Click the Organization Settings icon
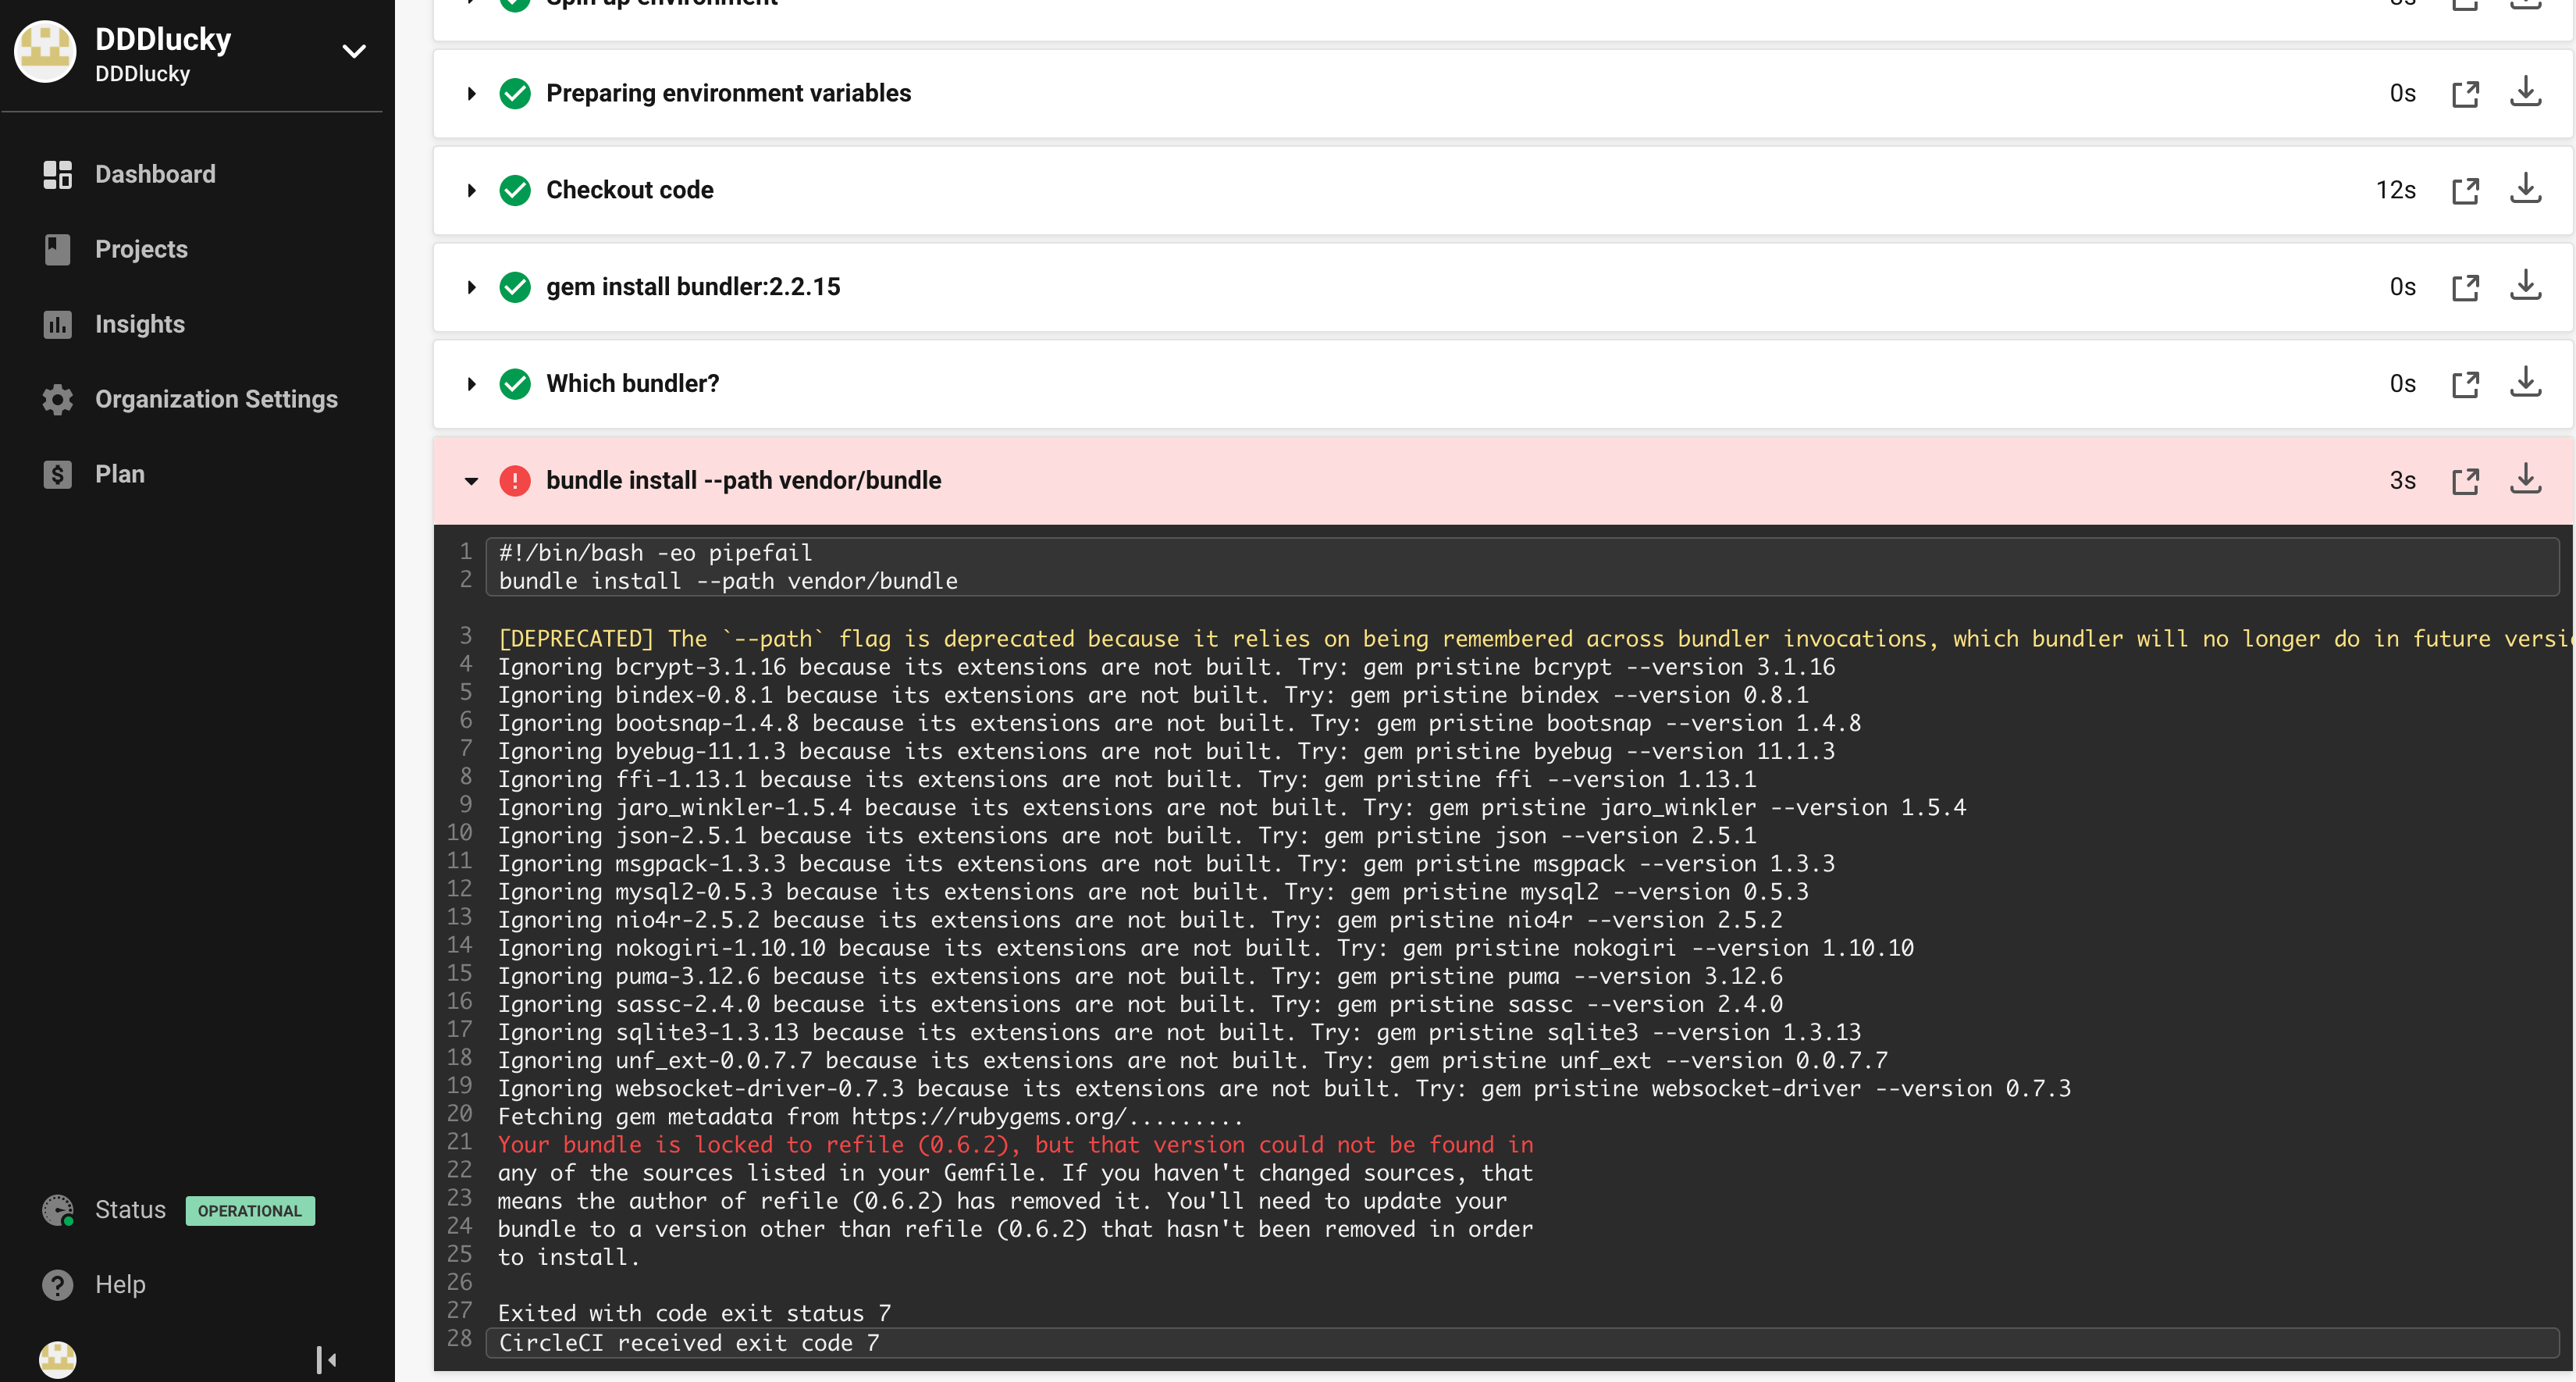The image size is (2576, 1382). pos(55,399)
